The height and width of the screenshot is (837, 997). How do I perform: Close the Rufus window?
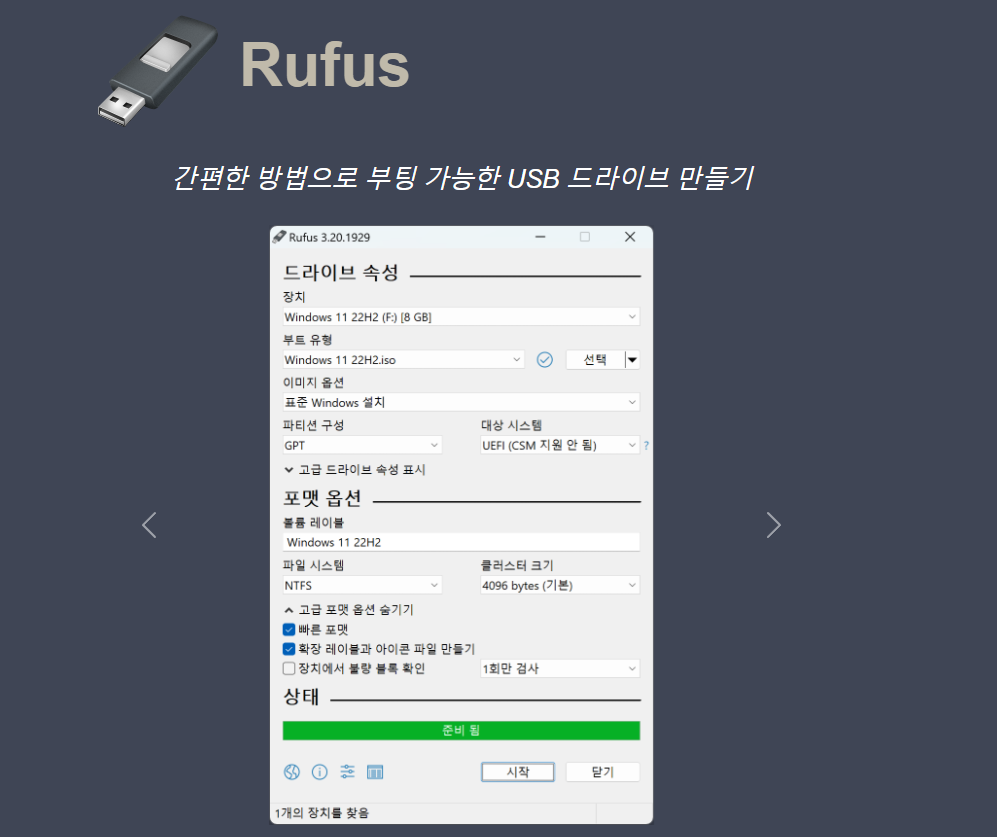point(629,237)
